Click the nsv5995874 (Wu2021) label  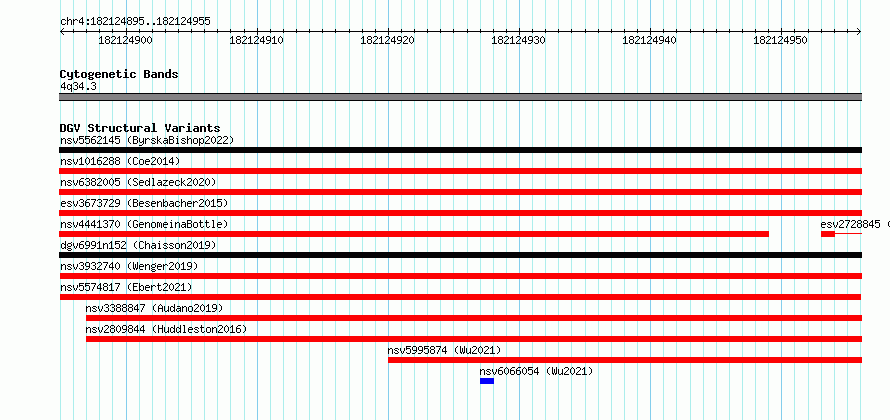(x=444, y=350)
